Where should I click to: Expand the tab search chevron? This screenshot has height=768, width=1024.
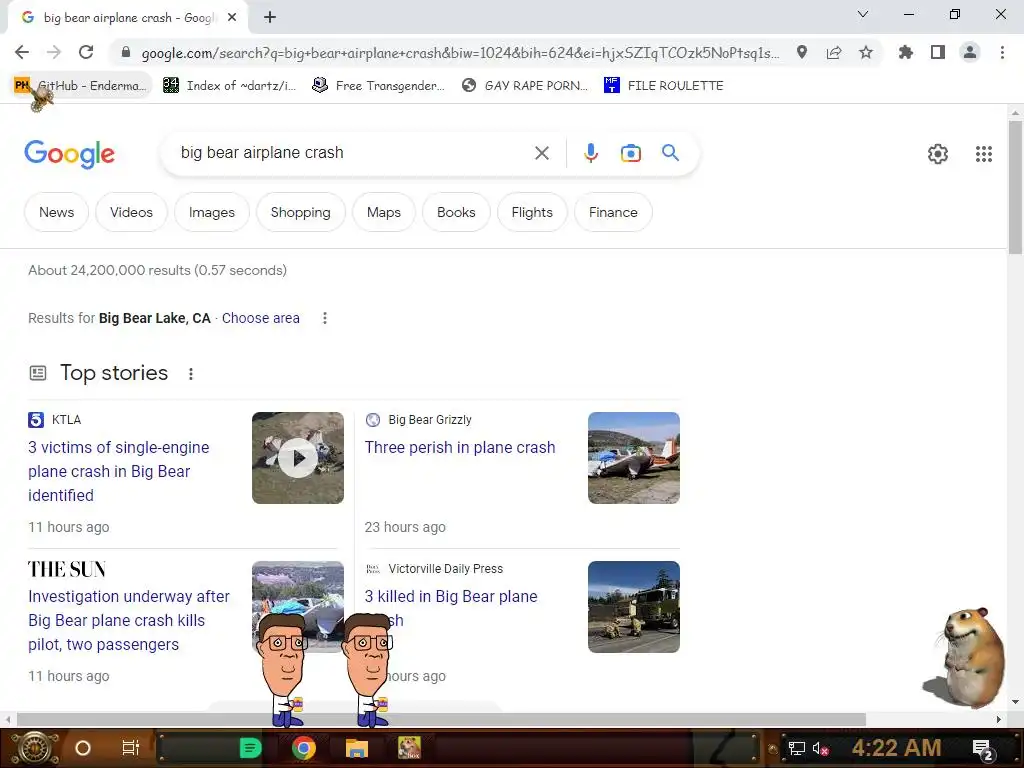tap(863, 14)
